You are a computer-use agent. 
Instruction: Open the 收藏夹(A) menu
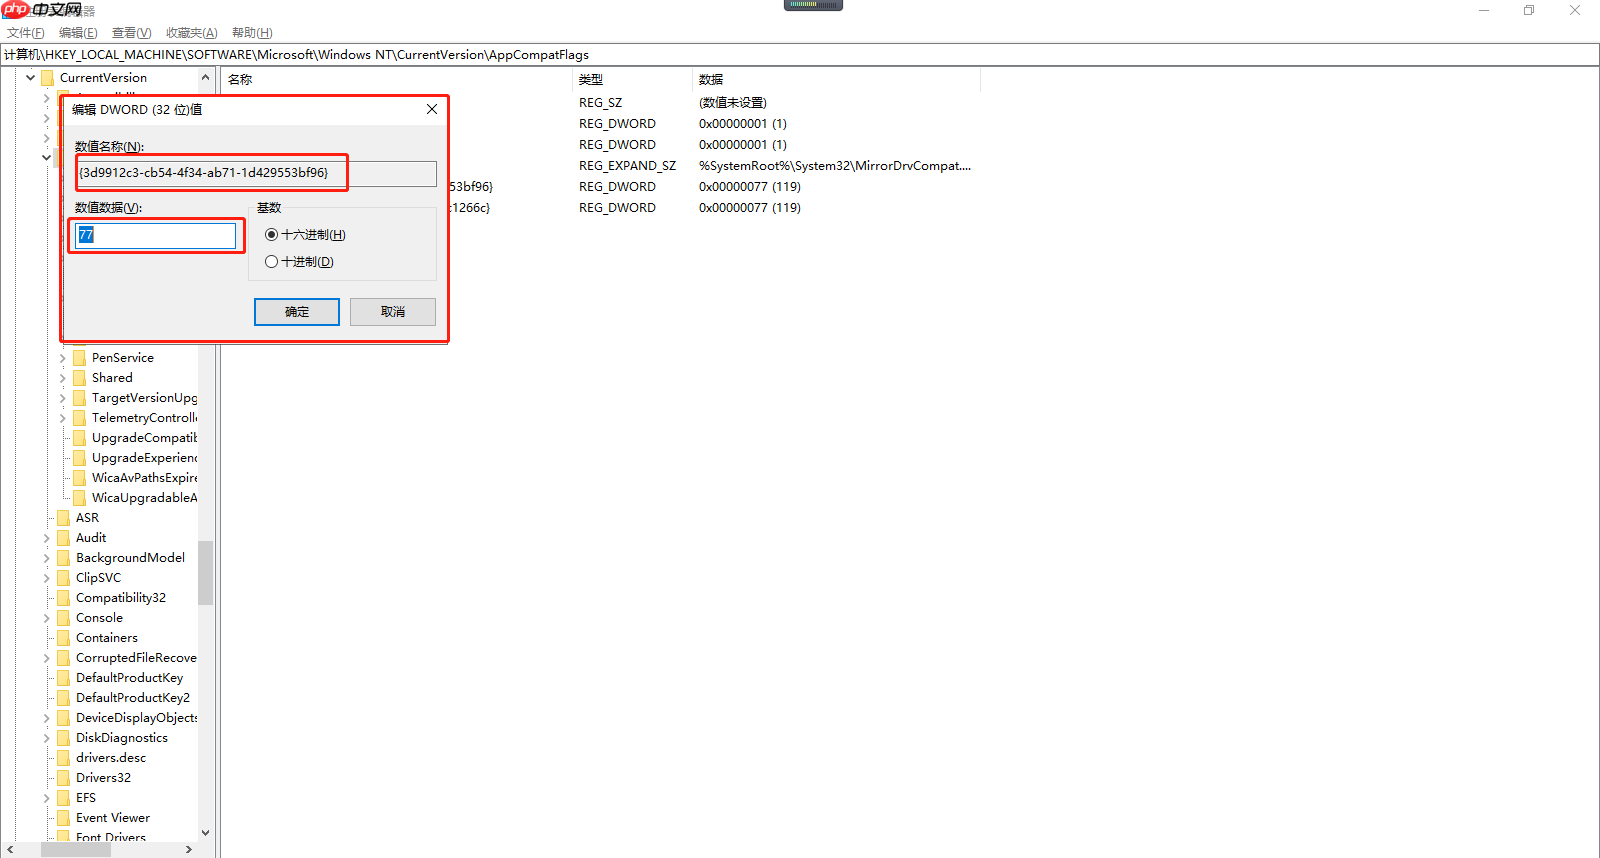click(192, 33)
